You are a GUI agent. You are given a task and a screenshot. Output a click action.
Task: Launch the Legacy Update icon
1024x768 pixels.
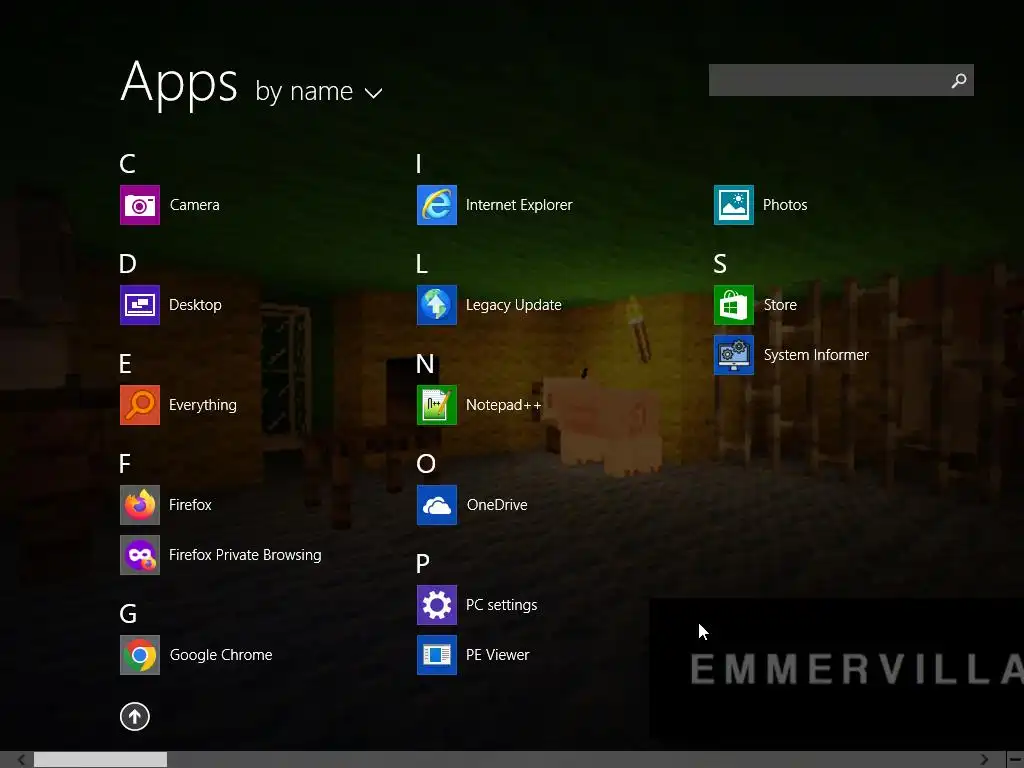point(437,305)
